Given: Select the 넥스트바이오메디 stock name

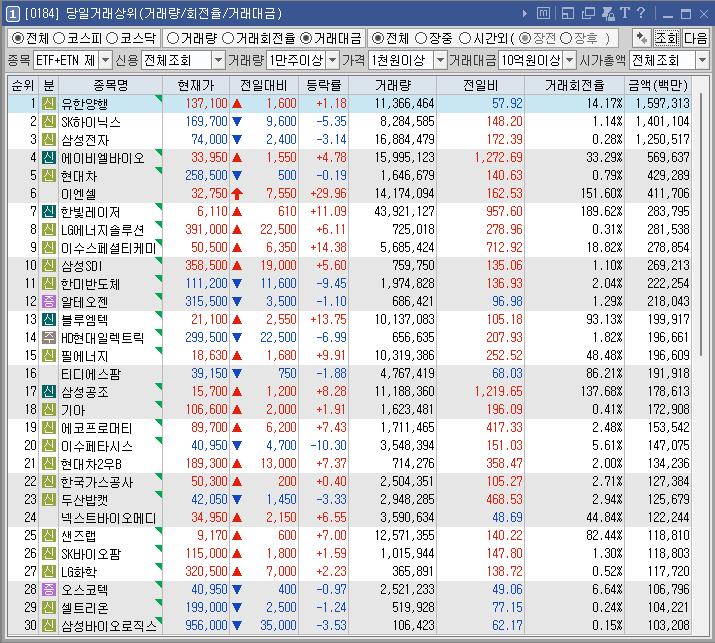Looking at the screenshot, I should [x=109, y=518].
